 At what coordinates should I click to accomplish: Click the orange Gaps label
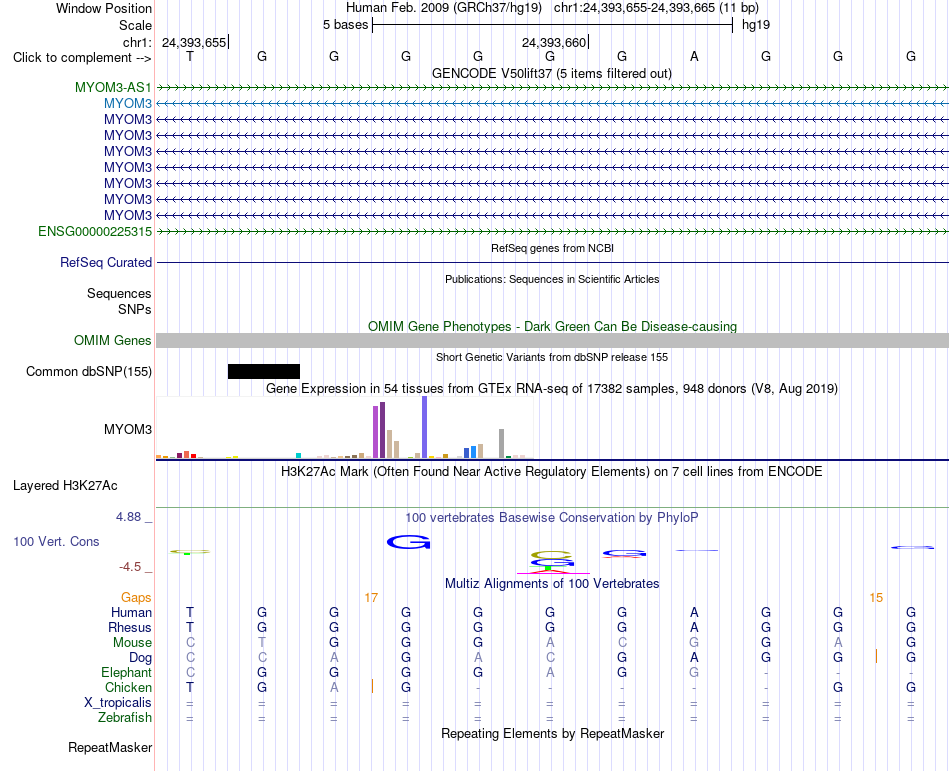pos(136,598)
